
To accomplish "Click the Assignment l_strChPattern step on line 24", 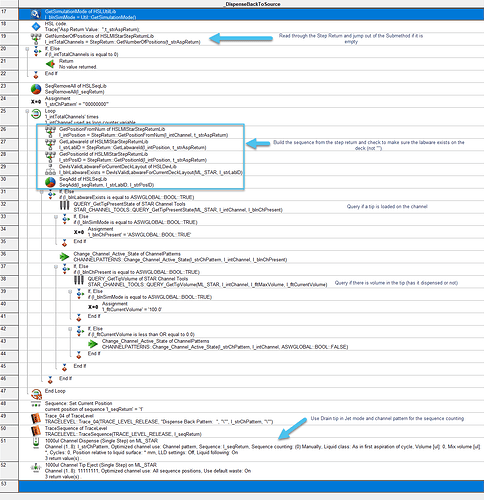I will pyautogui.click(x=77, y=101).
